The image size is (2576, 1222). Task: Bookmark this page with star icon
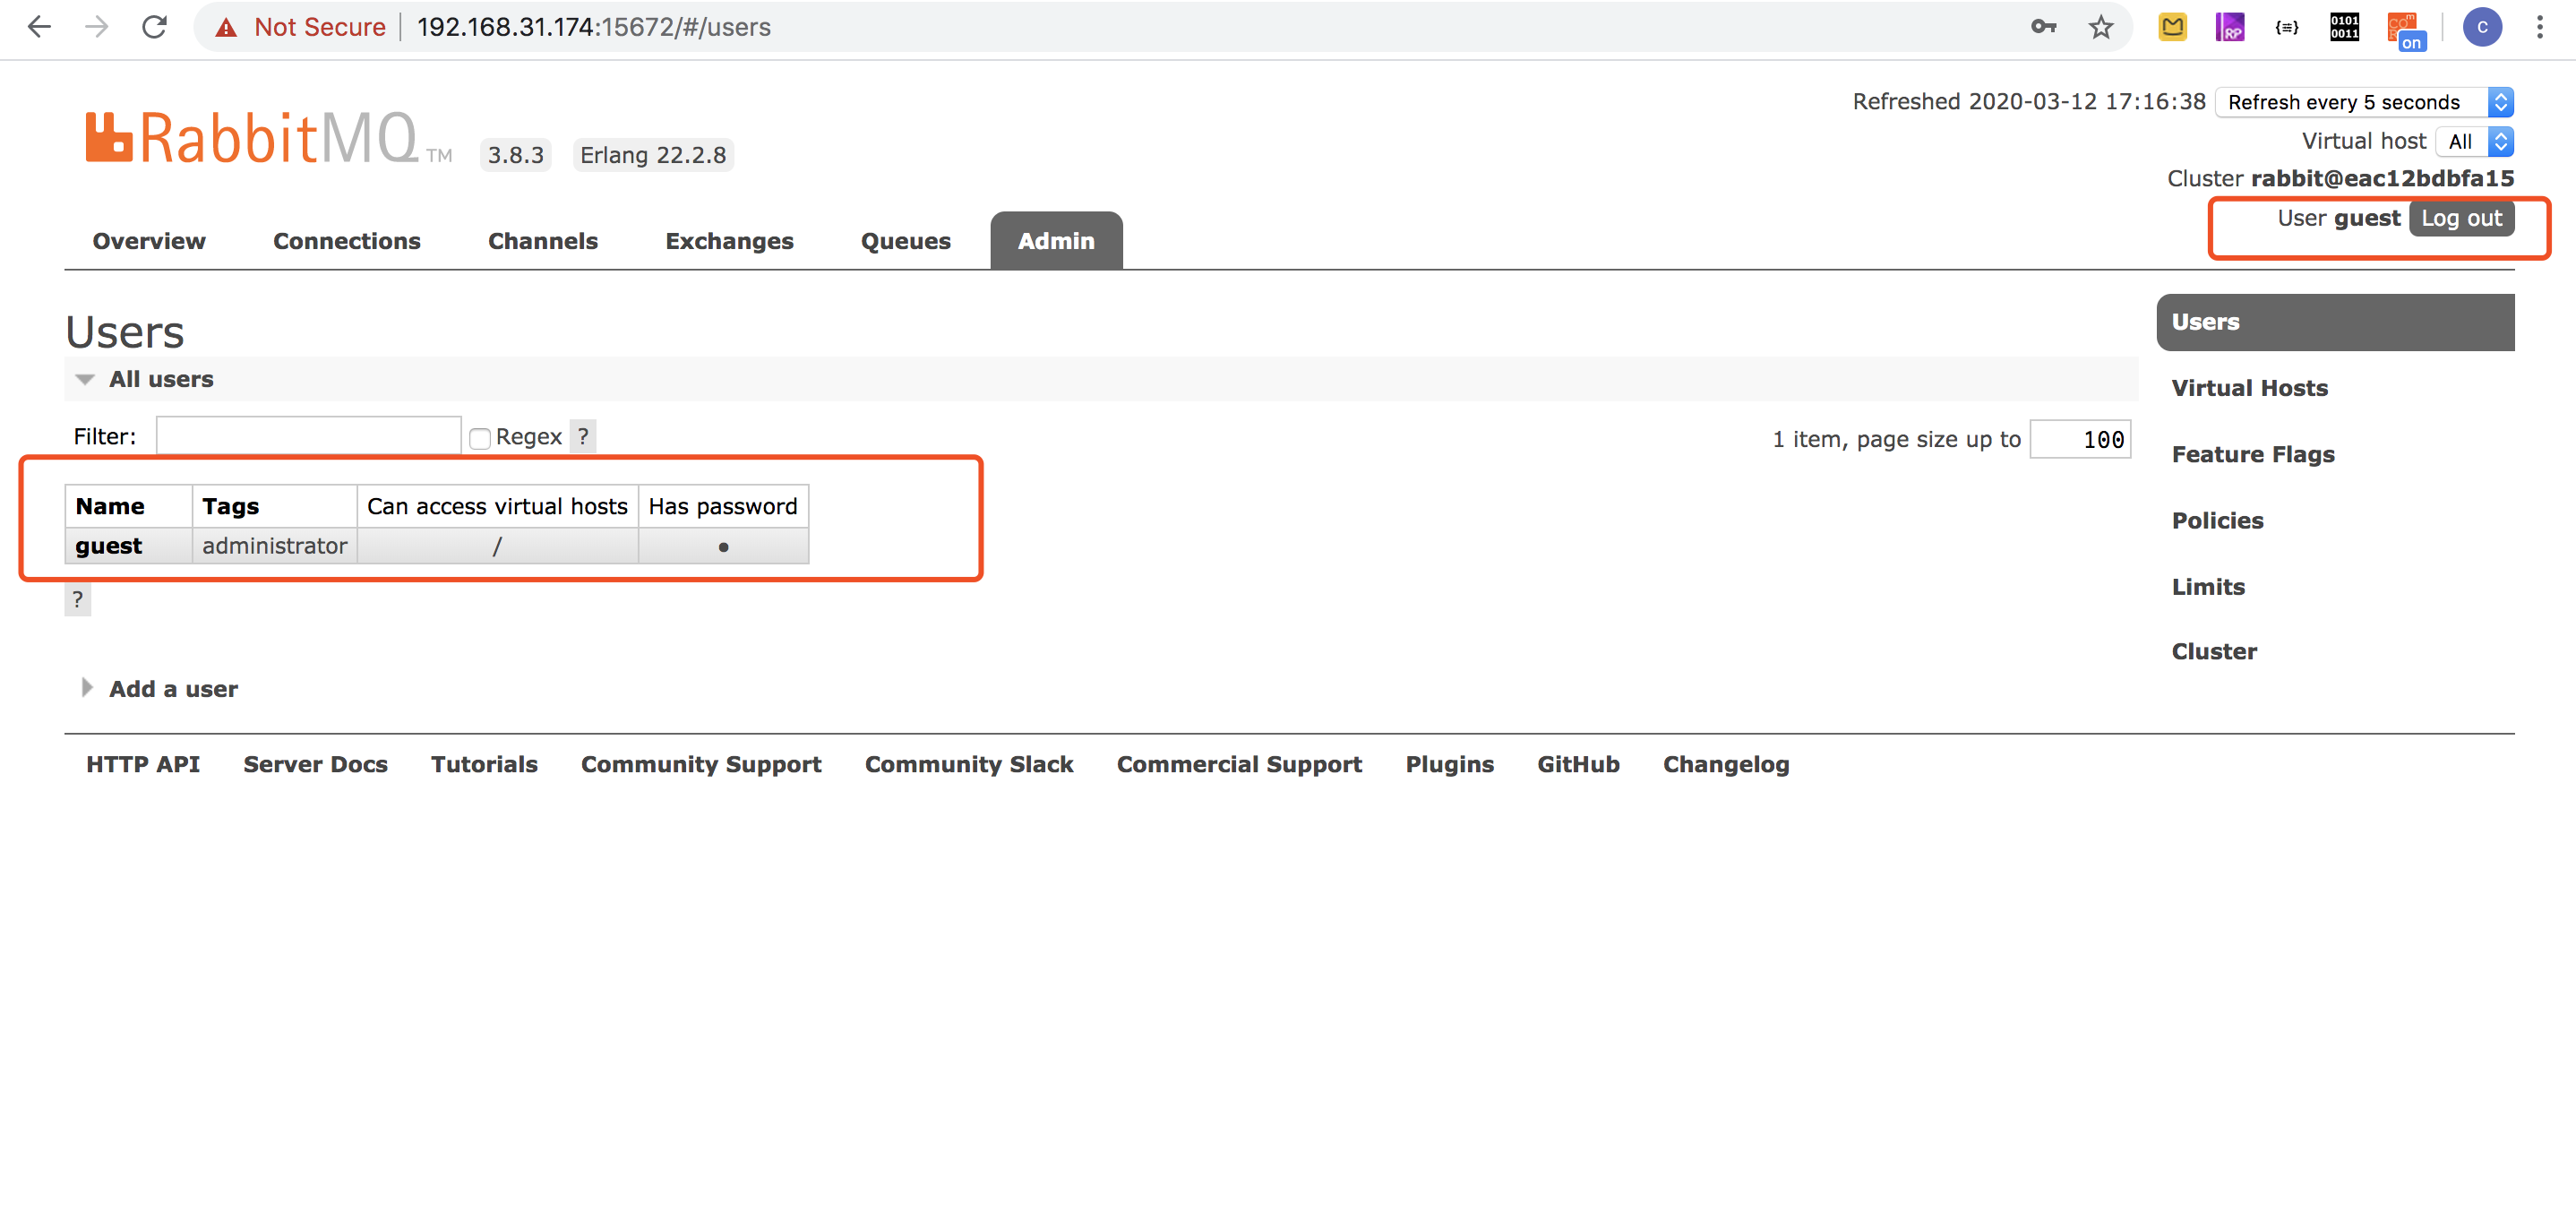click(2100, 27)
